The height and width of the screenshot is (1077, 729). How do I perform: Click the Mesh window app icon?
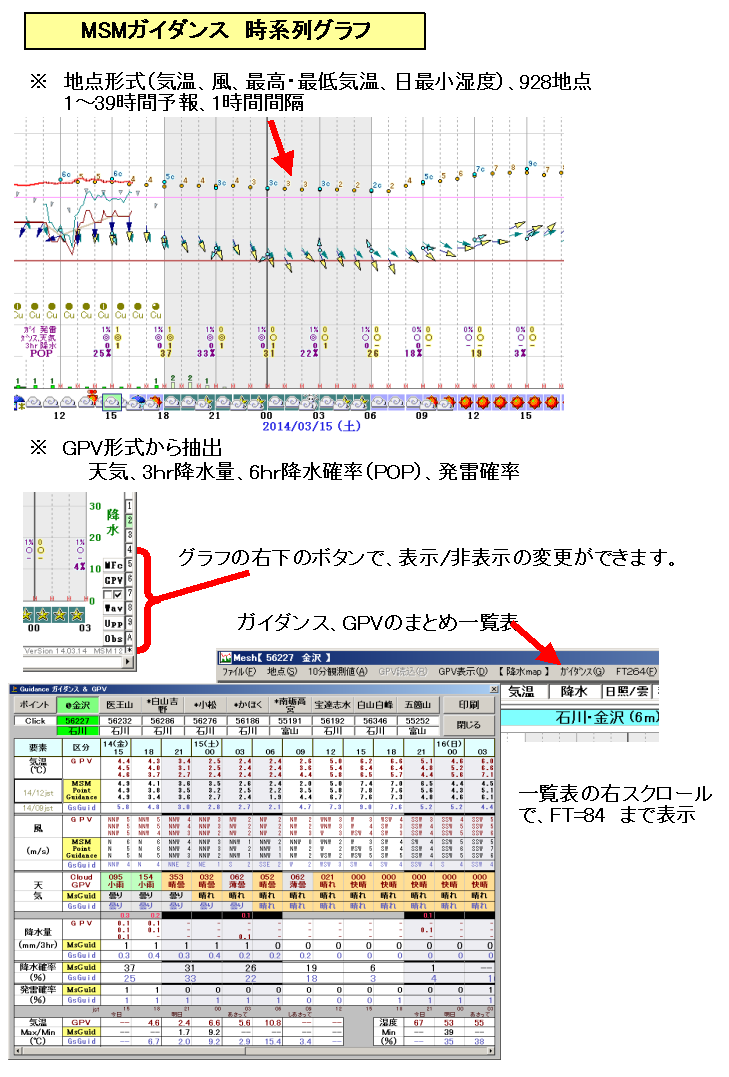click(x=225, y=658)
